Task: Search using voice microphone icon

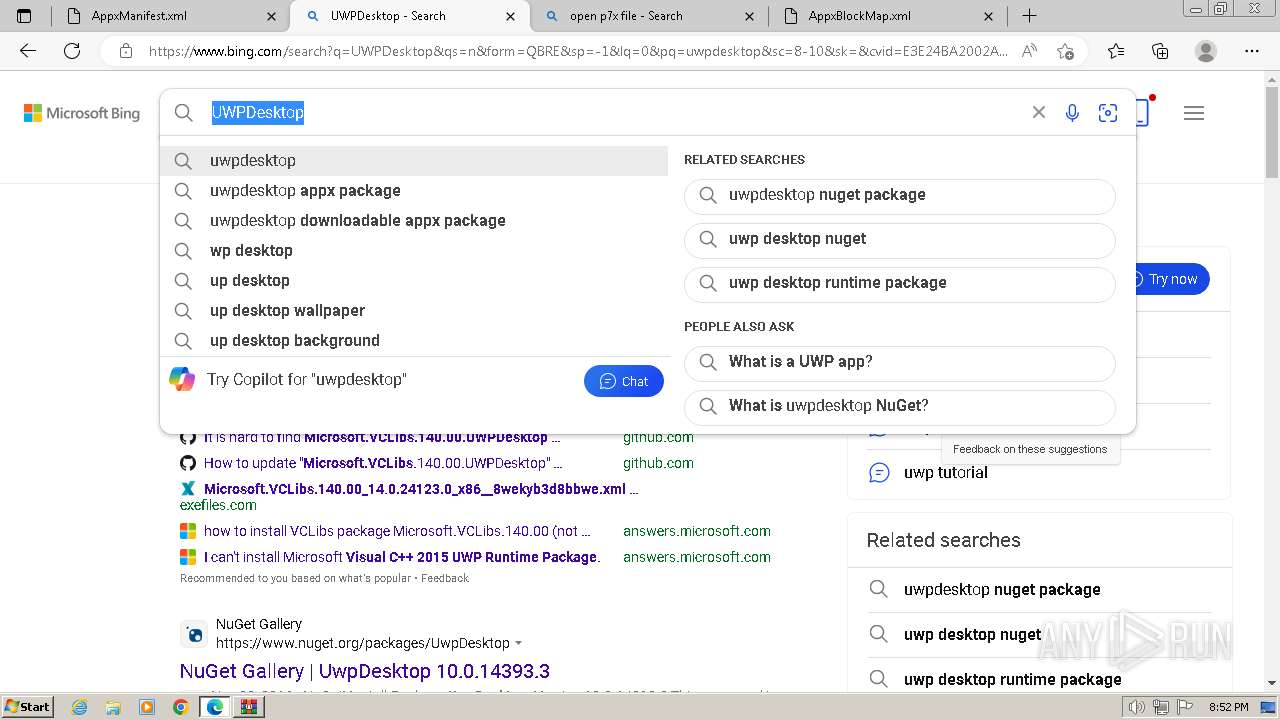Action: click(1072, 113)
